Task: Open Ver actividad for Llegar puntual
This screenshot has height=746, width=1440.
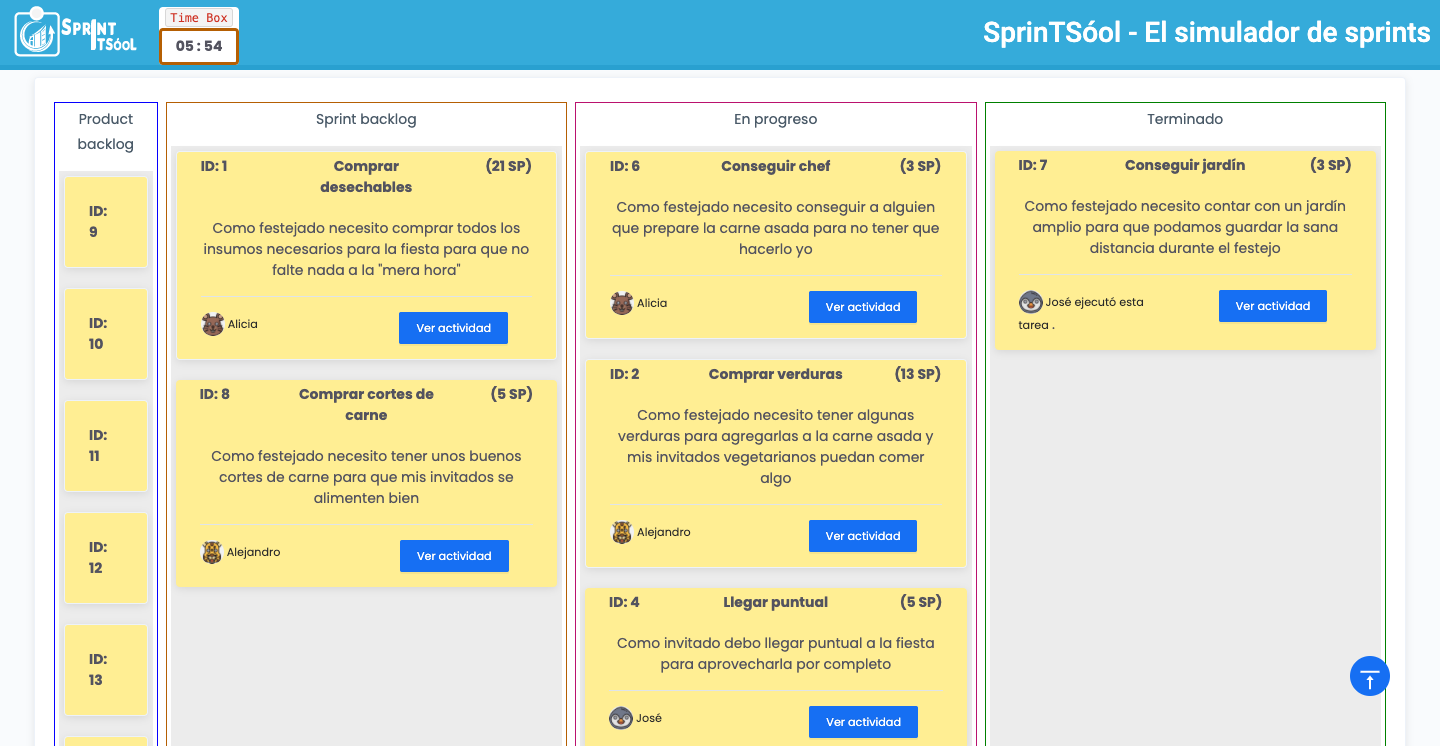Action: click(863, 722)
